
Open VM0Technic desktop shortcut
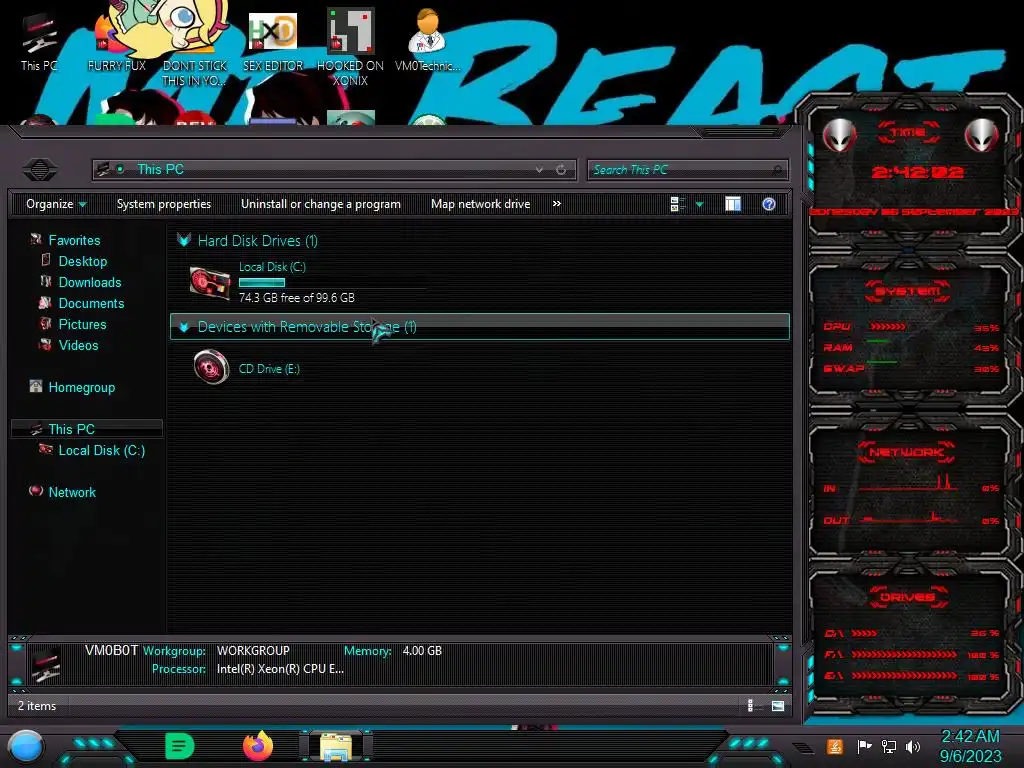pos(427,40)
